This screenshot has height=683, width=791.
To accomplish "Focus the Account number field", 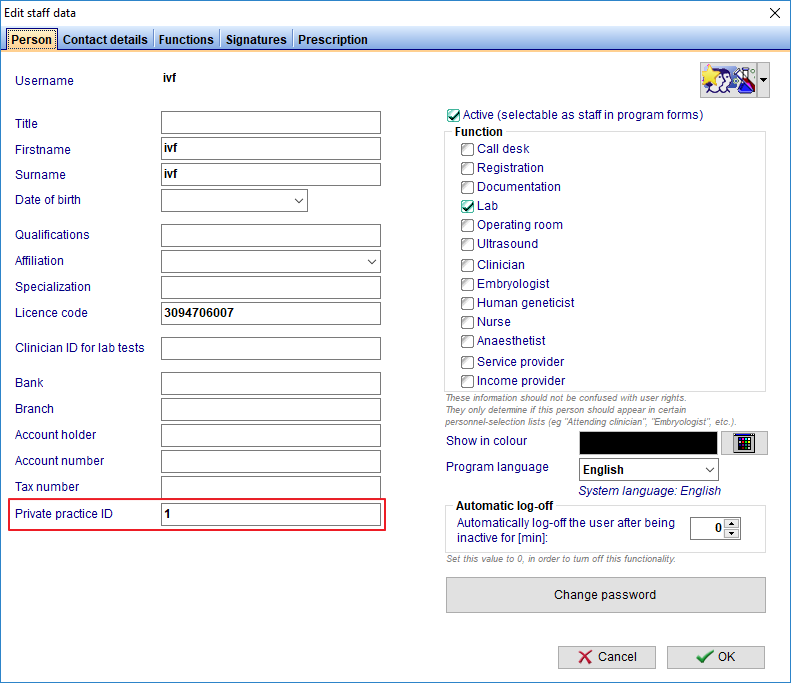I will 271,462.
